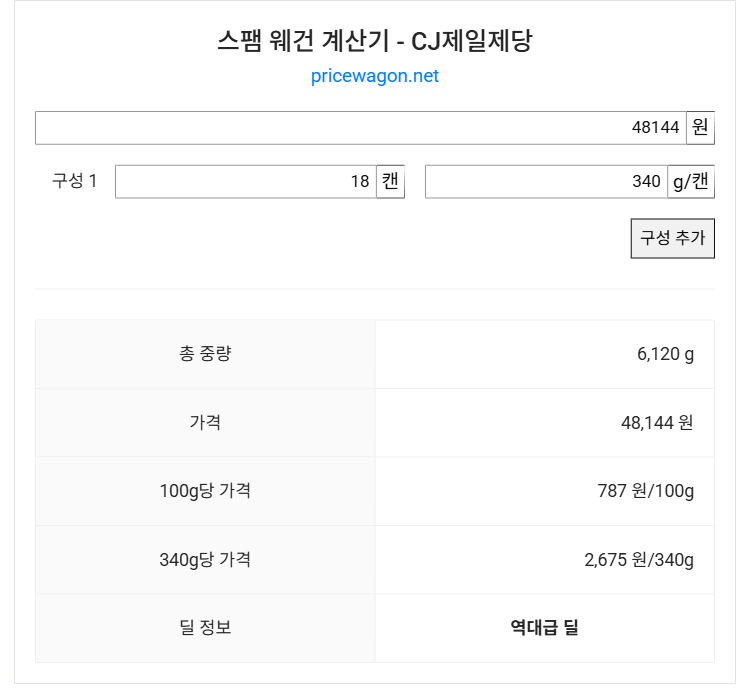Open the pricewagon.net link

point(375,76)
